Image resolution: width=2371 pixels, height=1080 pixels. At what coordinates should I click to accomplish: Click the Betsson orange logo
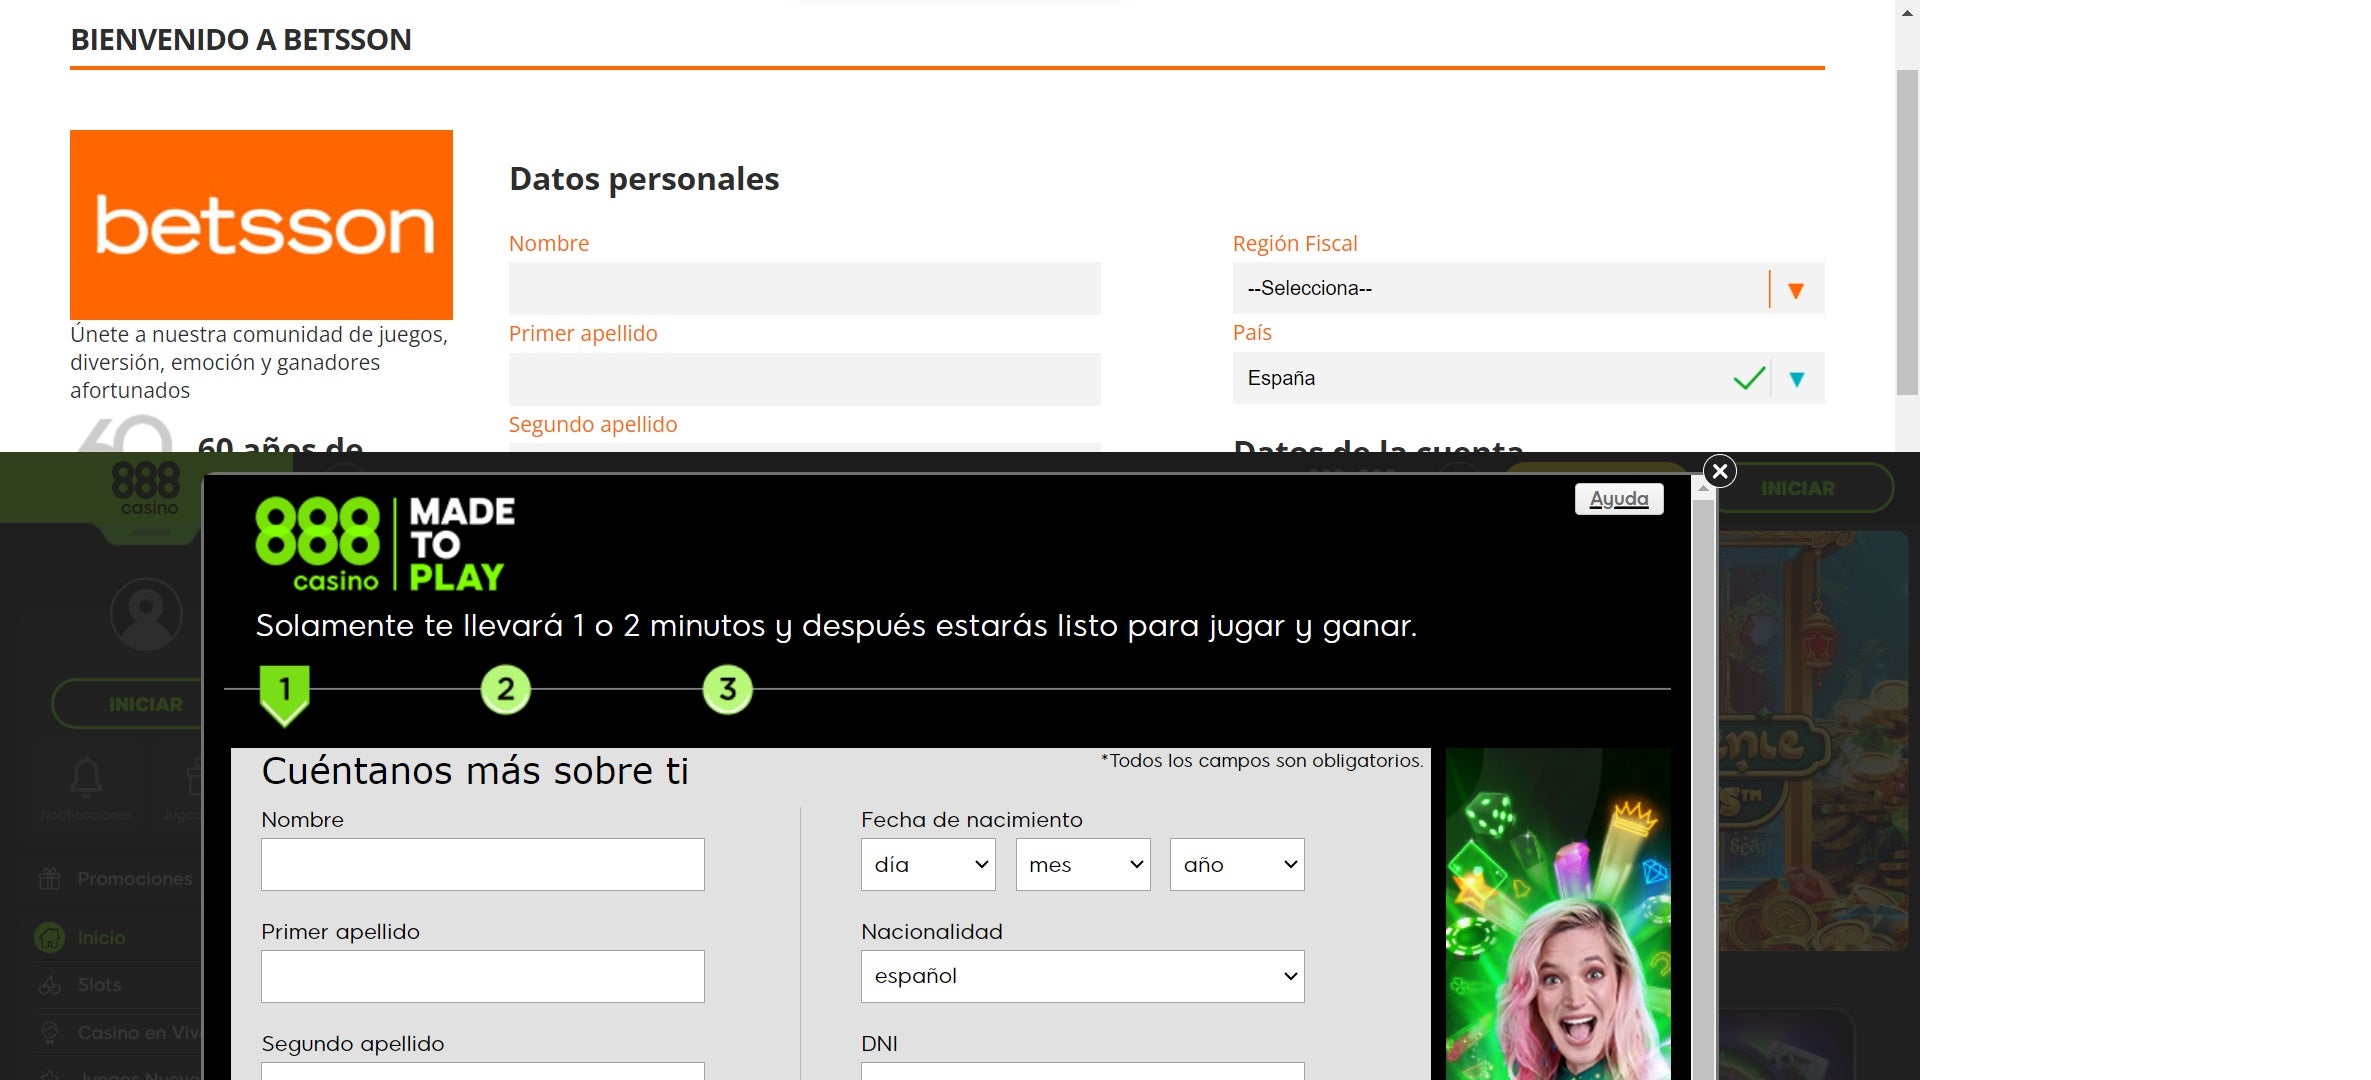261,225
